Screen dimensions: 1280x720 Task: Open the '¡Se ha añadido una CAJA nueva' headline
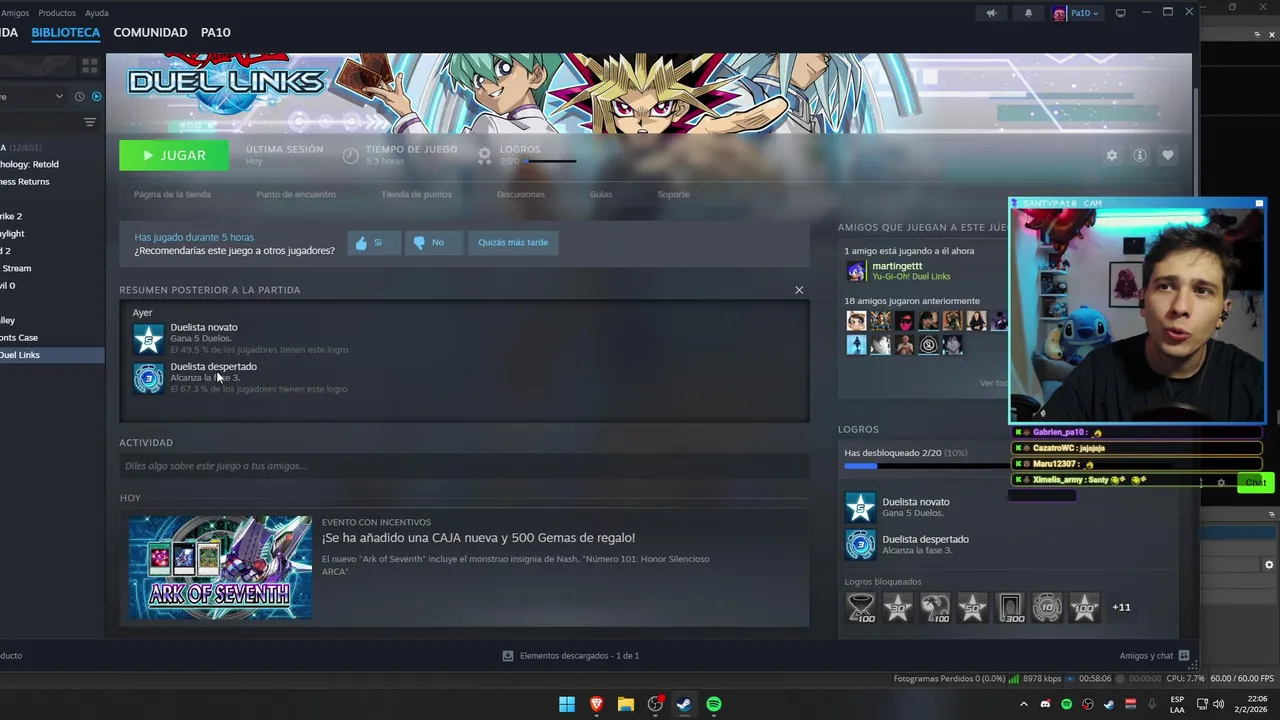tap(478, 538)
